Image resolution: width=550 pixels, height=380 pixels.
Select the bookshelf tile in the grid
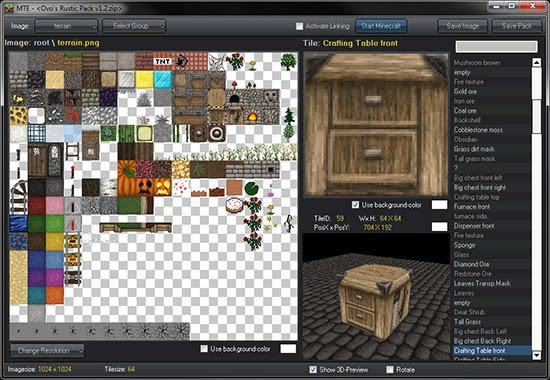coord(73,98)
